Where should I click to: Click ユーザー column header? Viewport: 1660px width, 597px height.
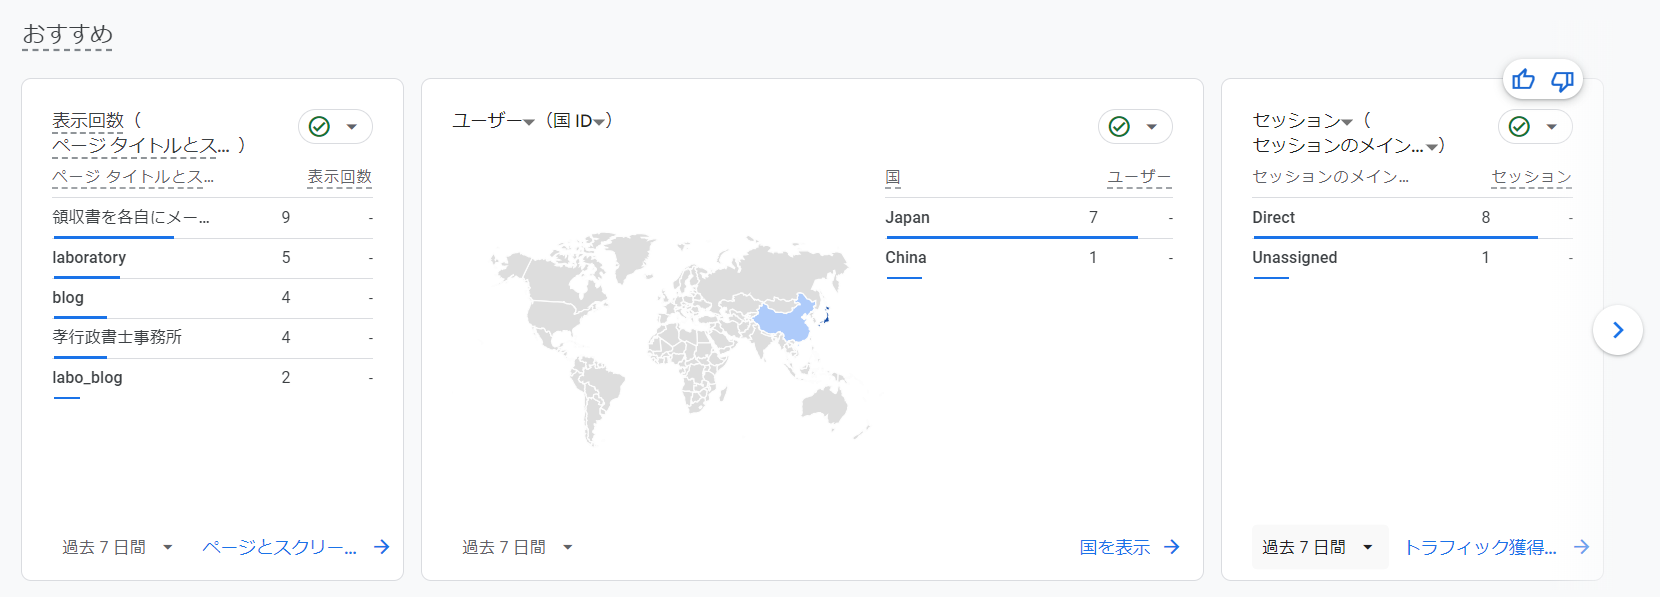click(x=1139, y=177)
